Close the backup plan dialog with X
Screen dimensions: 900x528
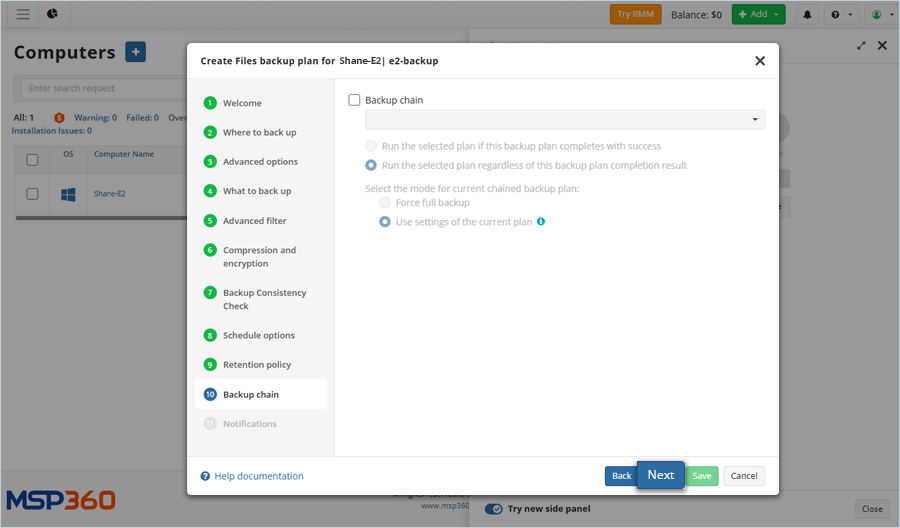(x=760, y=61)
